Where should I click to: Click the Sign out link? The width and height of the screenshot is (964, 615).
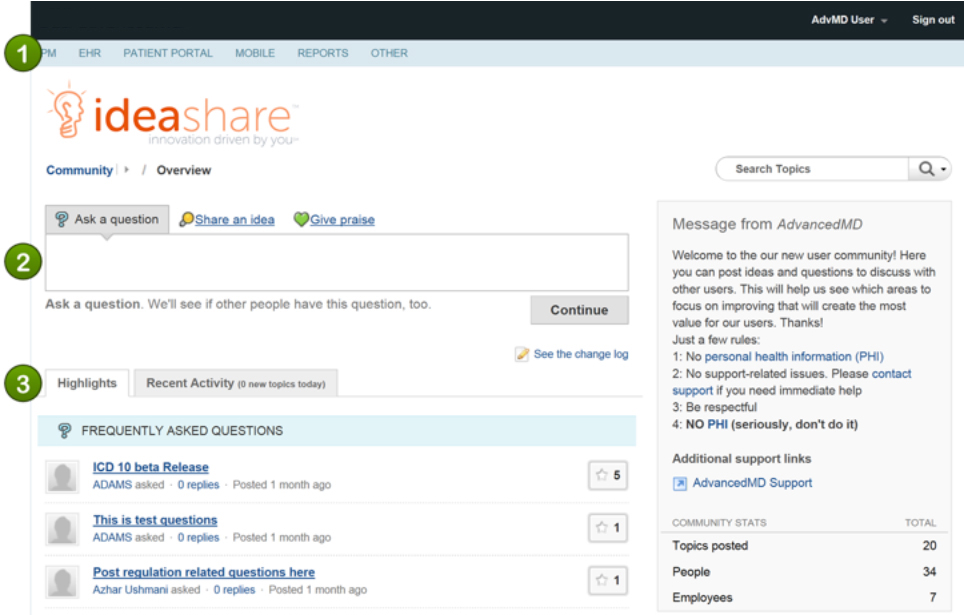933,20
